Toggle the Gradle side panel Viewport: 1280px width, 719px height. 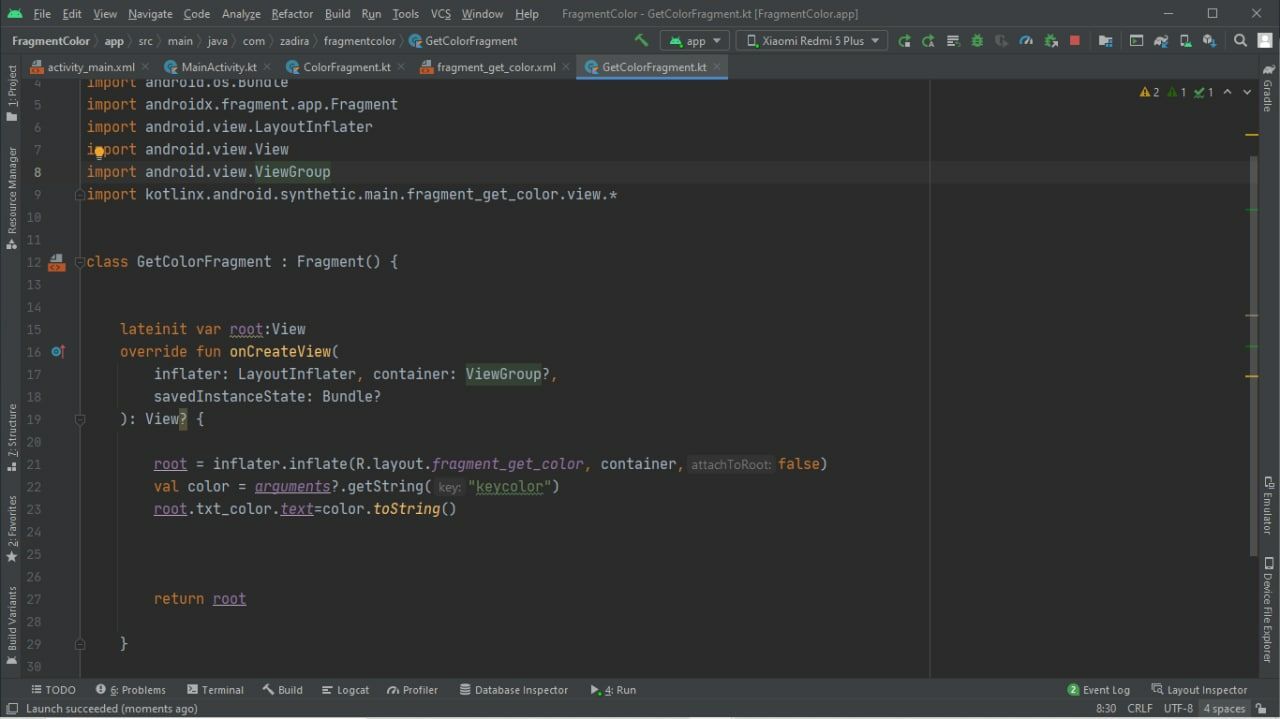click(x=1268, y=88)
